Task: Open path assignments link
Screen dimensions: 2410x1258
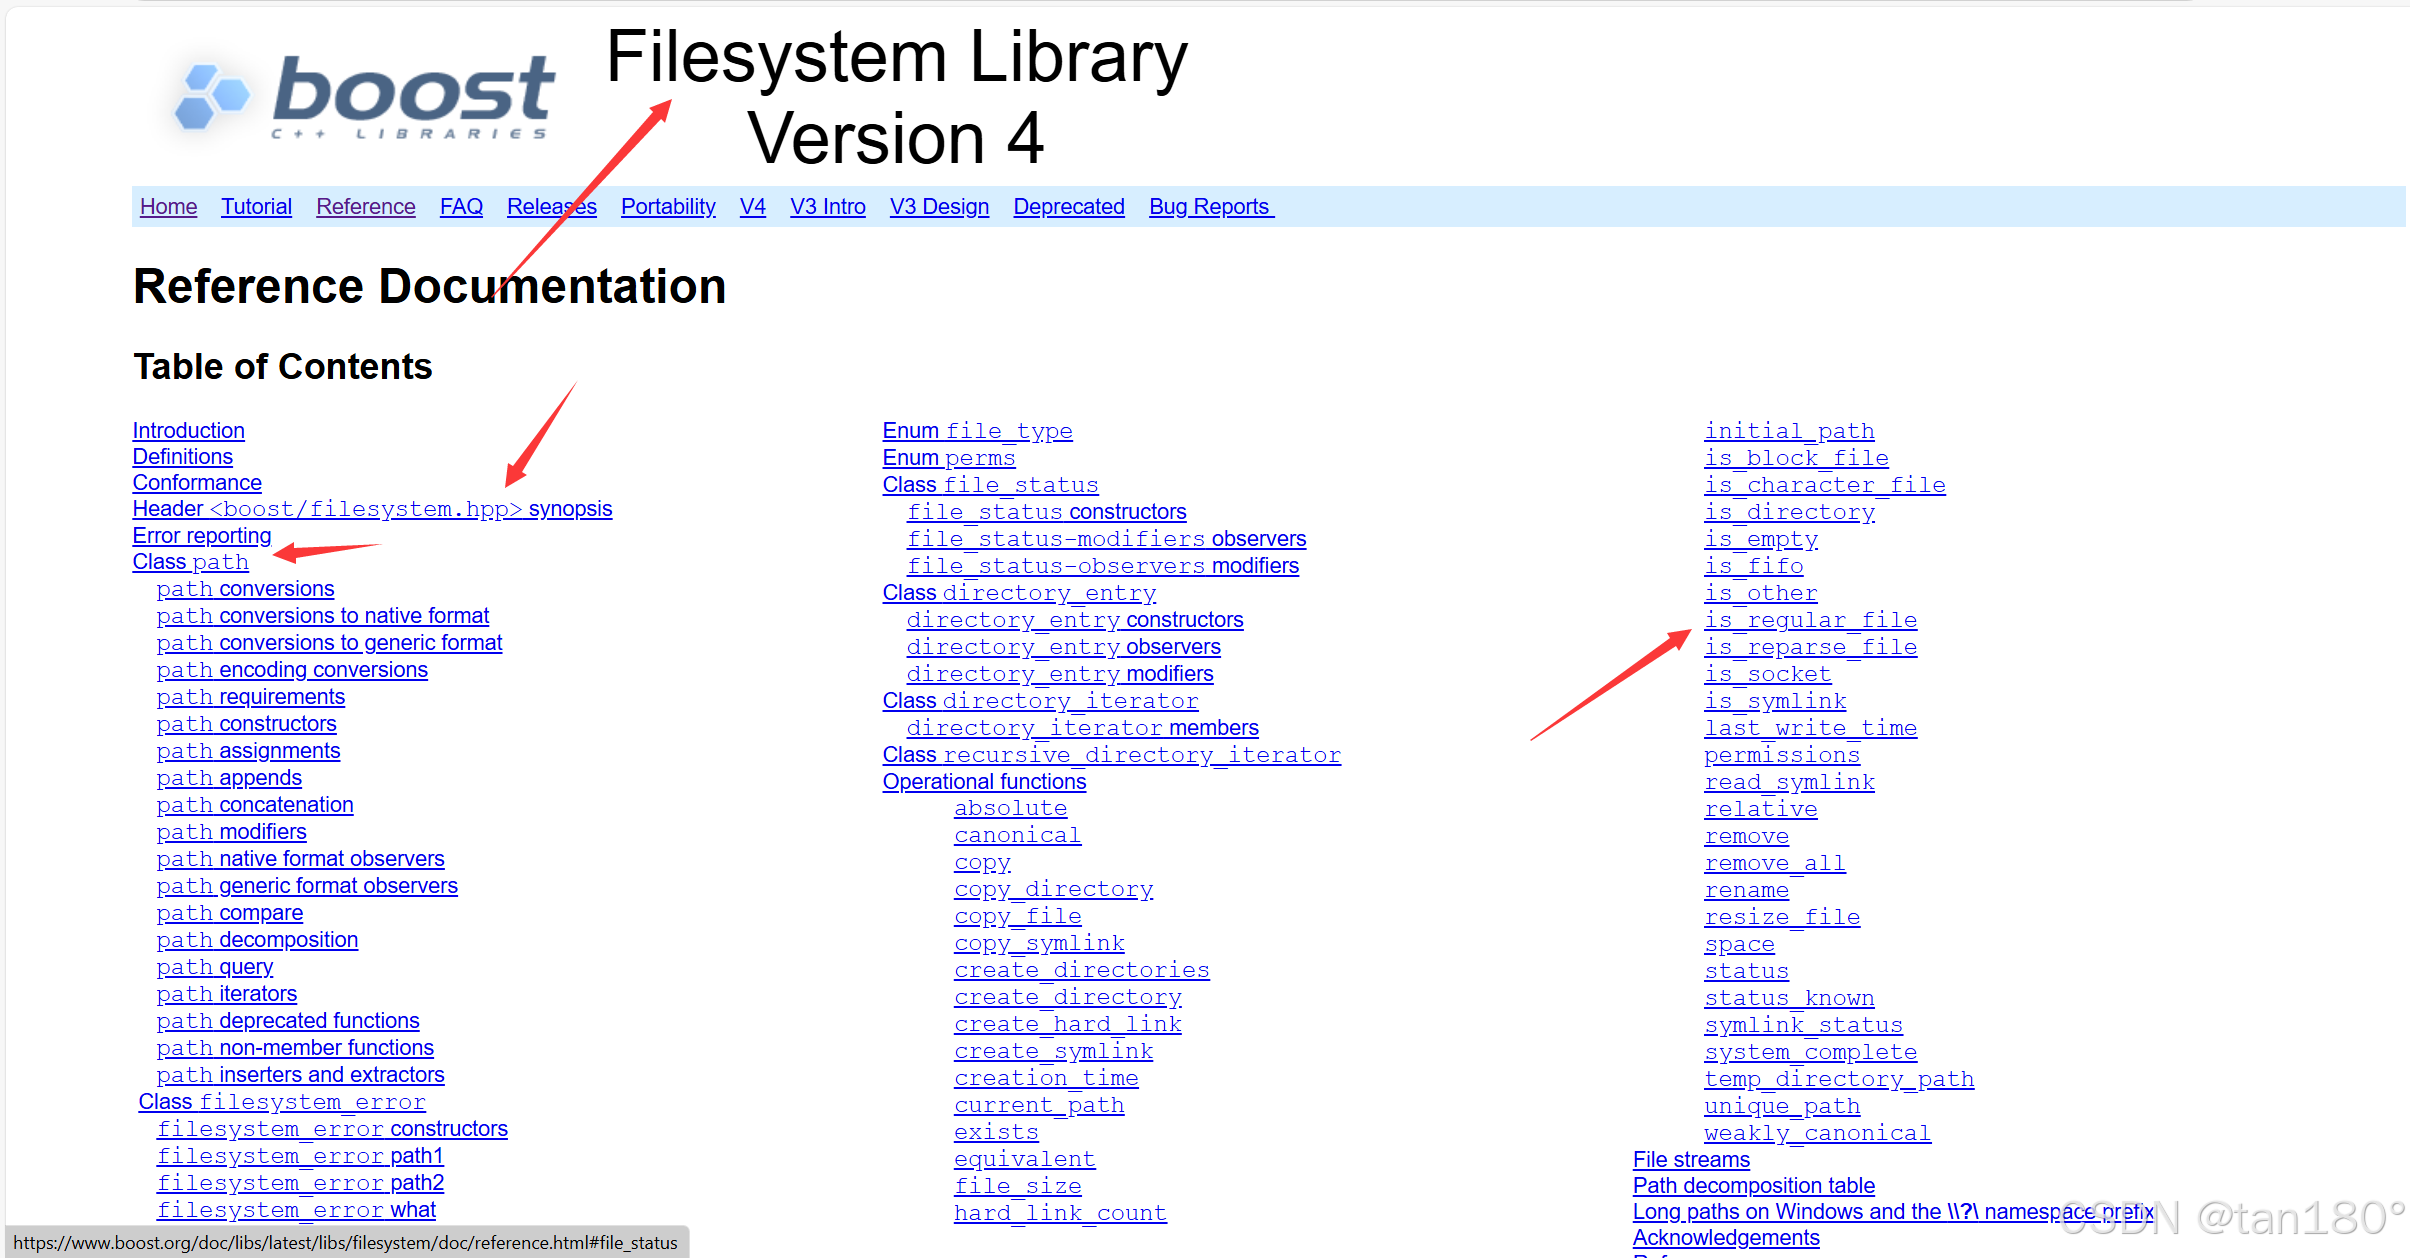Action: (248, 751)
